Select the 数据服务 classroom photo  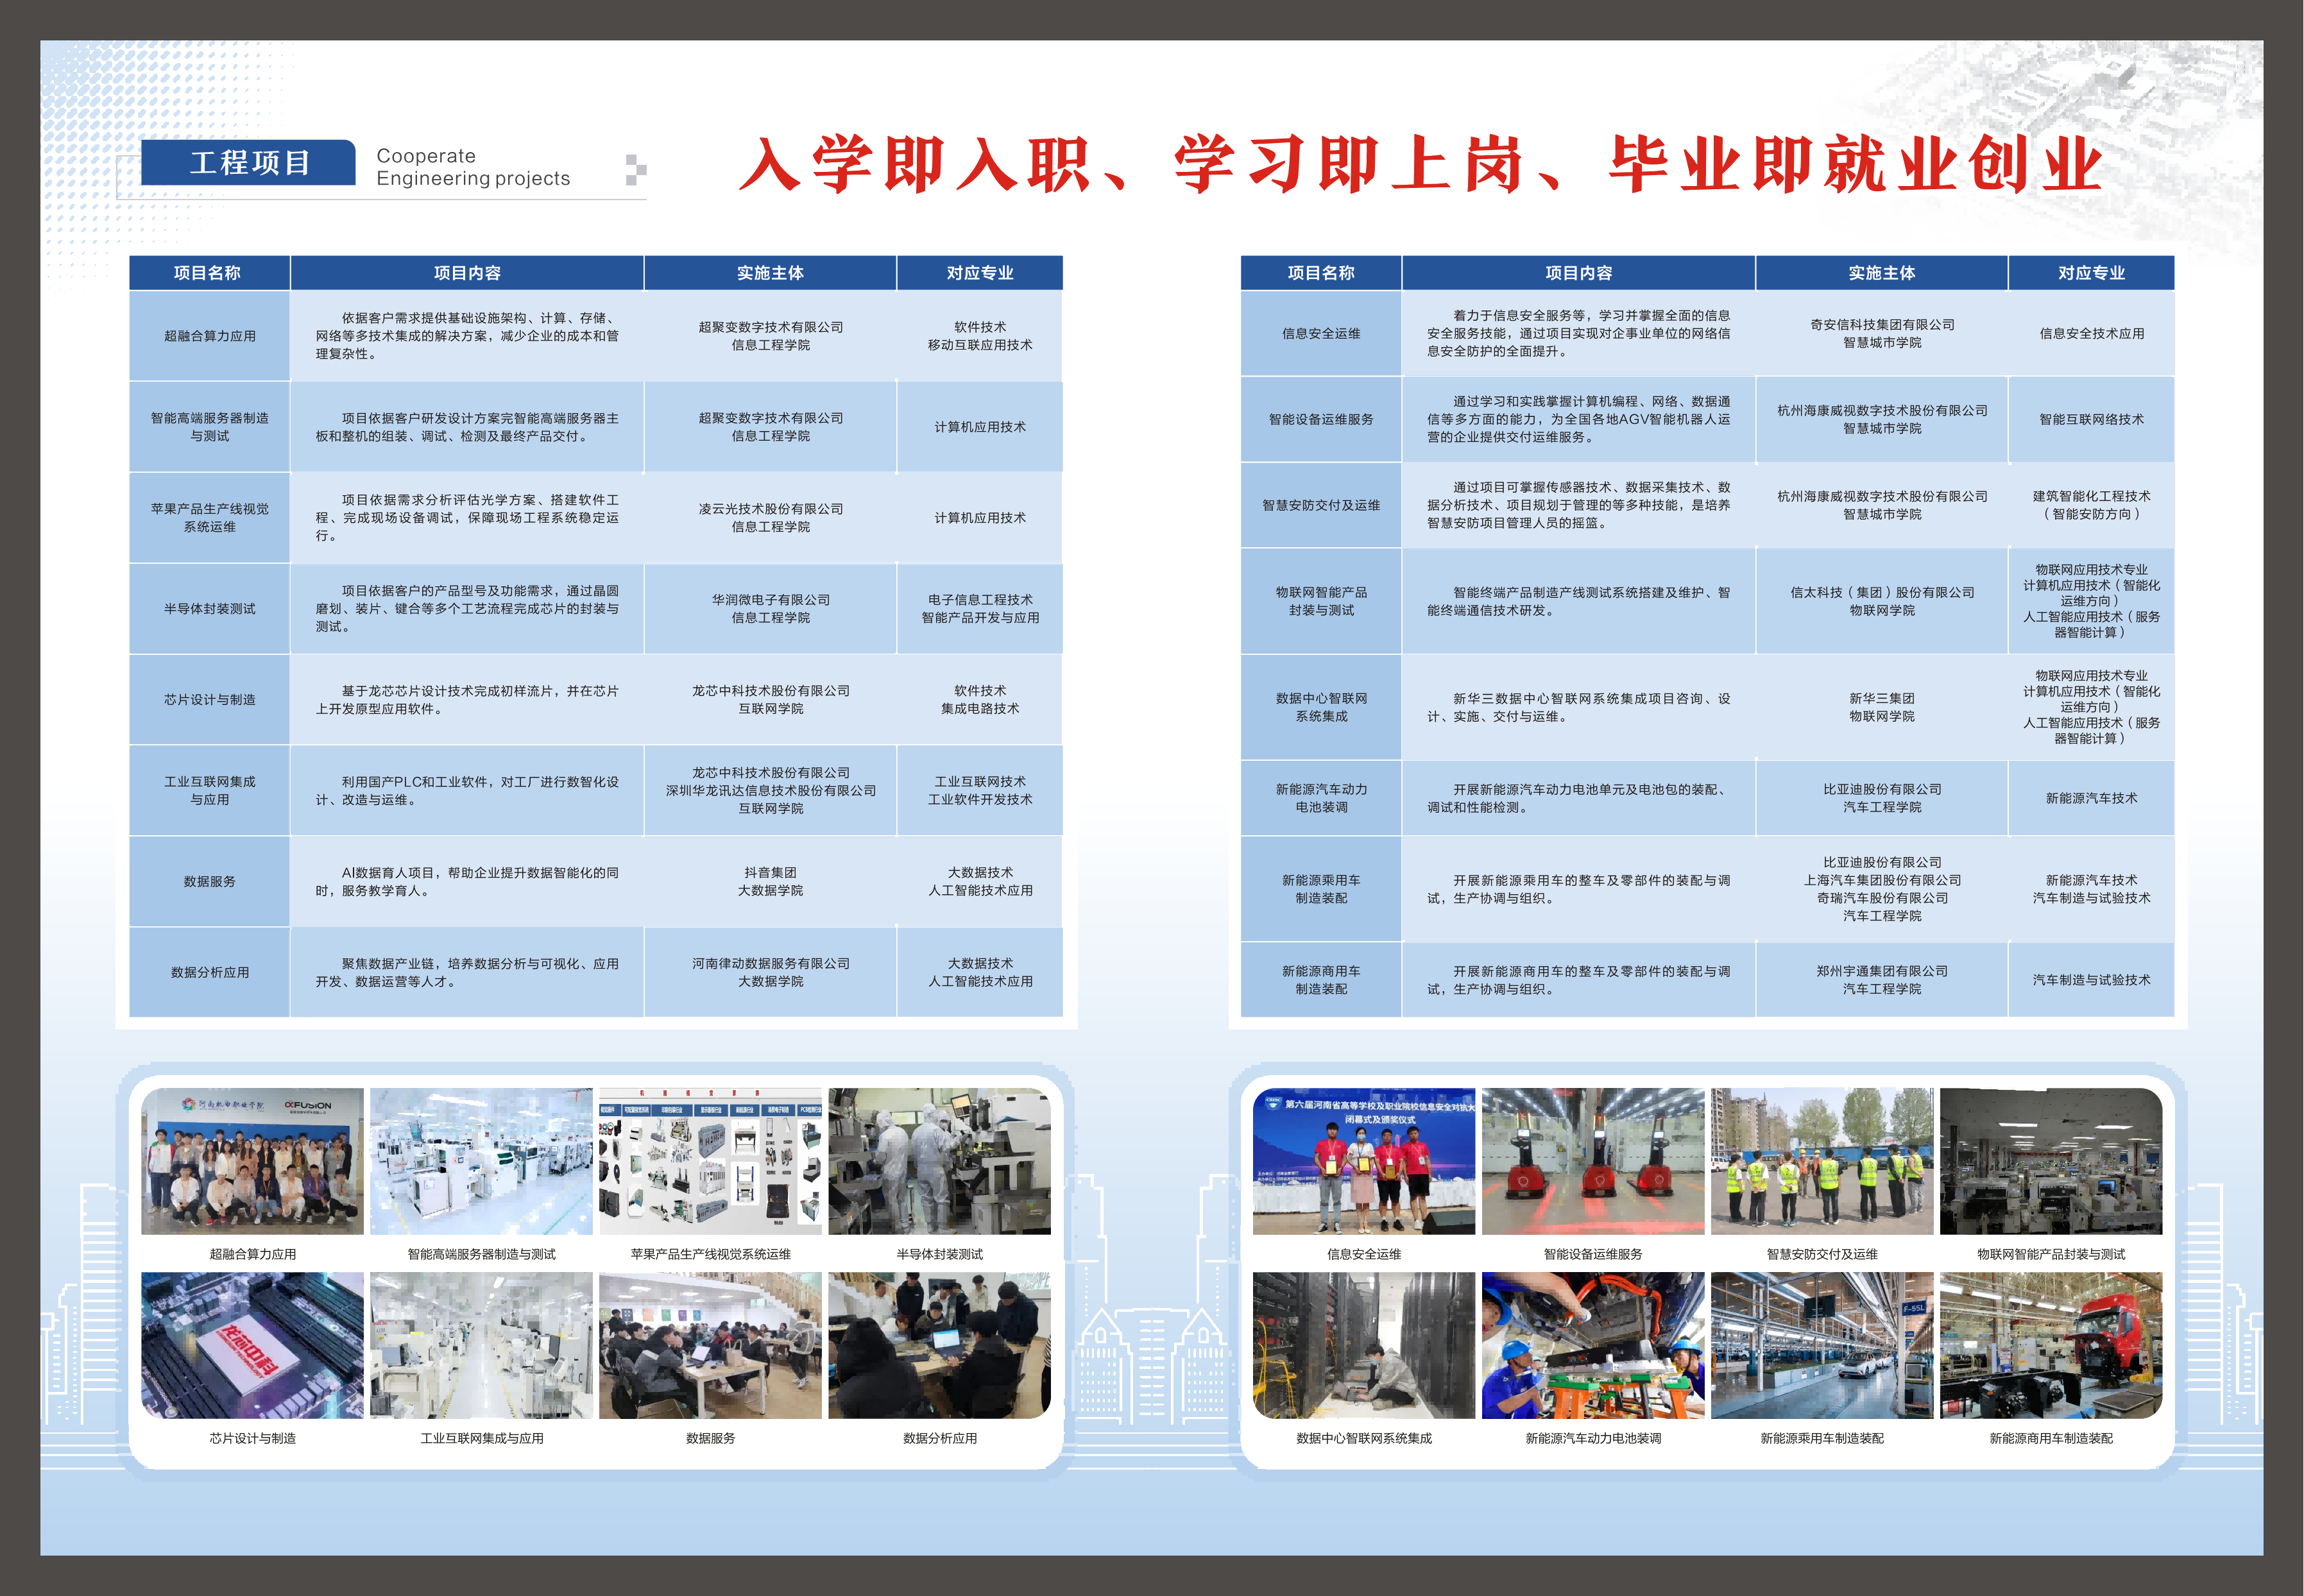click(x=710, y=1345)
